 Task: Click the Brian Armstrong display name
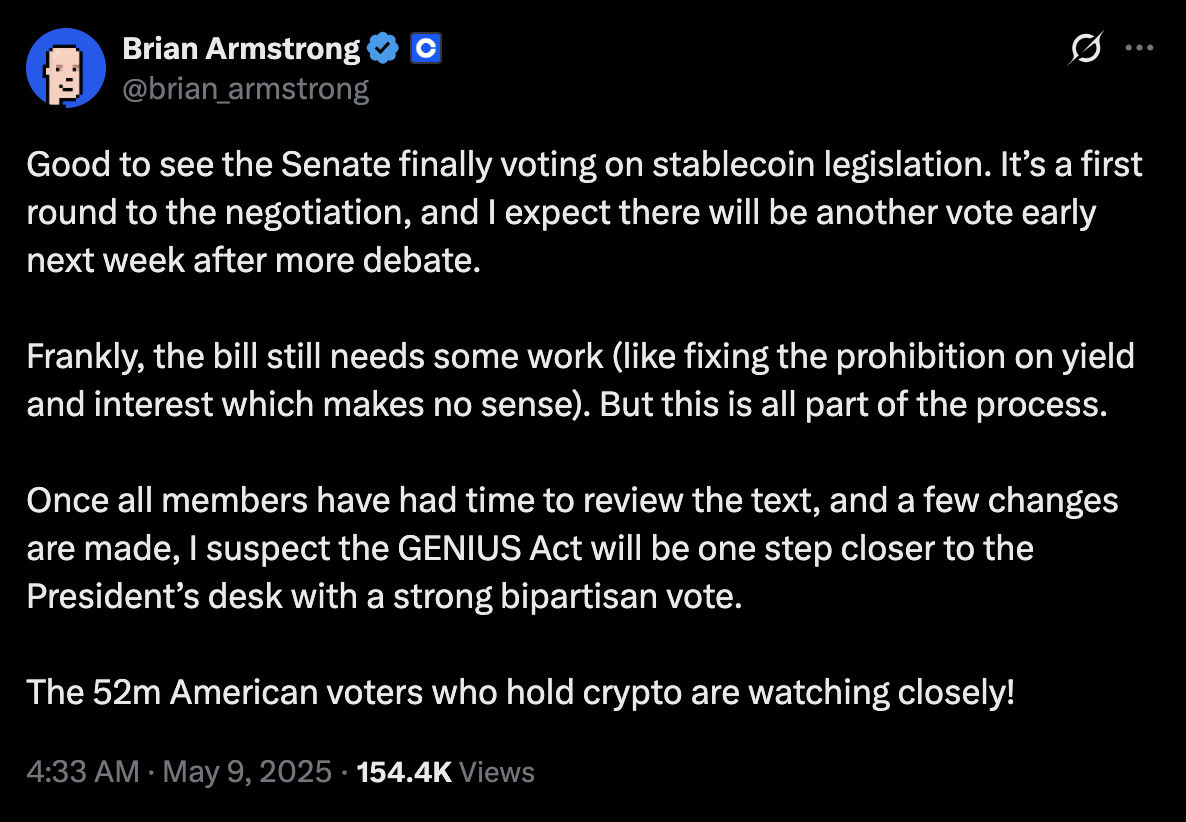coord(241,49)
